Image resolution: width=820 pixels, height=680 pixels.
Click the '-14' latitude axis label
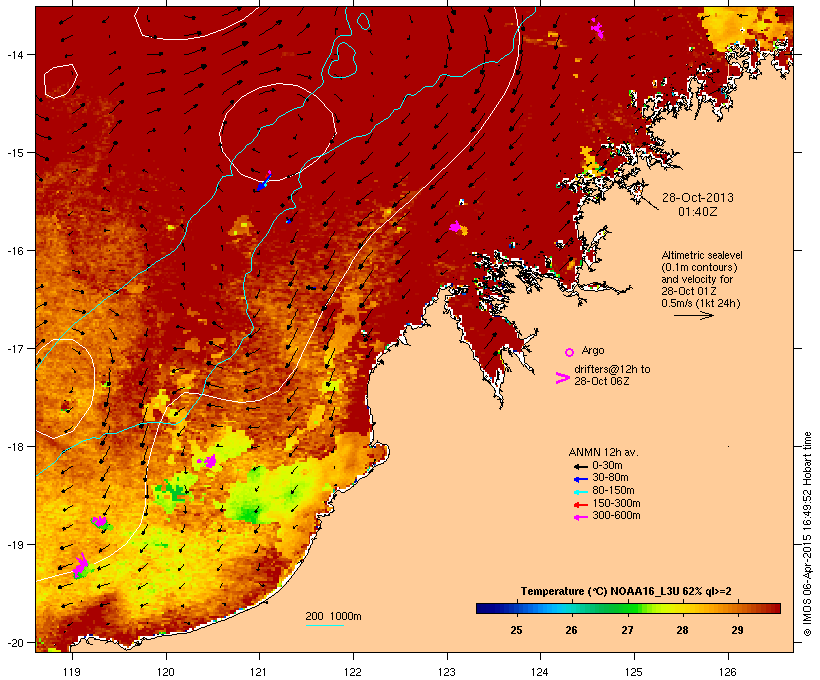click(x=14, y=54)
